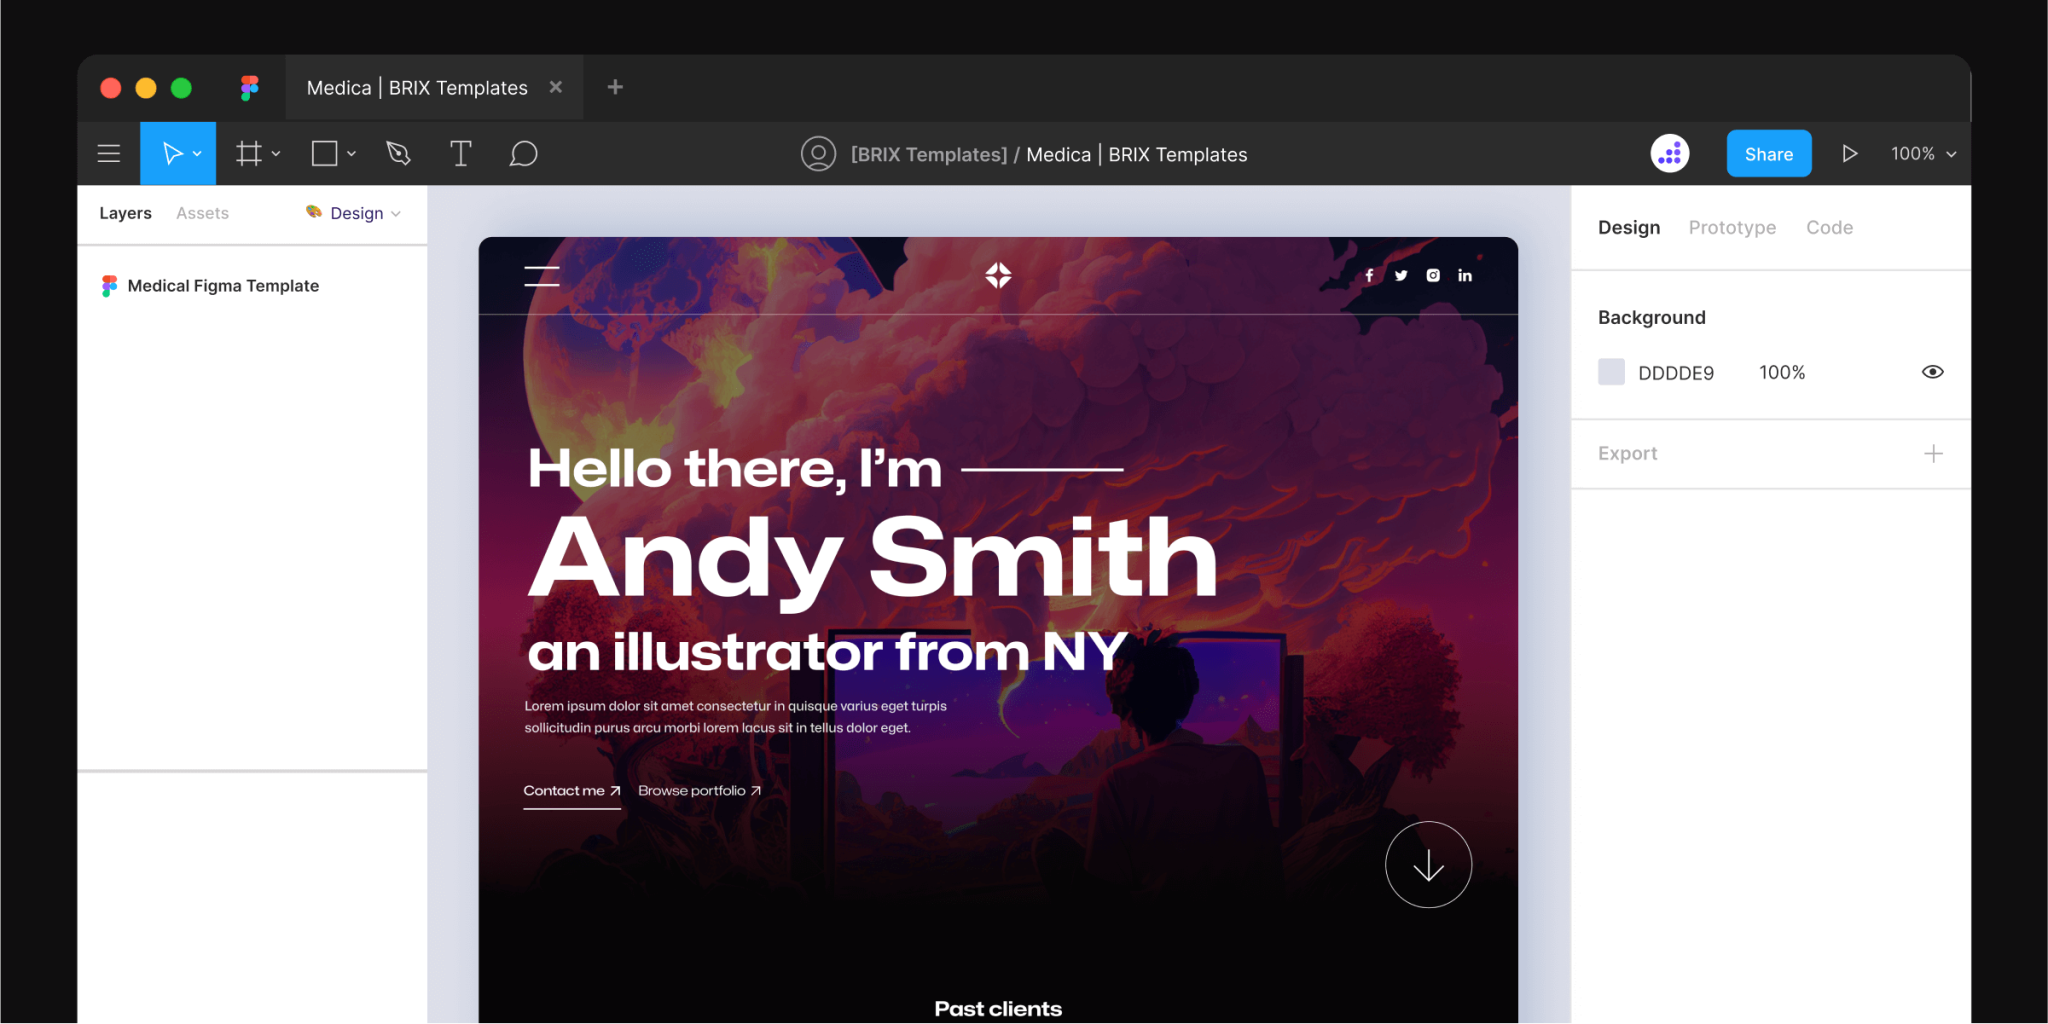Select the Pen tool
Screen dimensions: 2048x1024
click(x=398, y=153)
